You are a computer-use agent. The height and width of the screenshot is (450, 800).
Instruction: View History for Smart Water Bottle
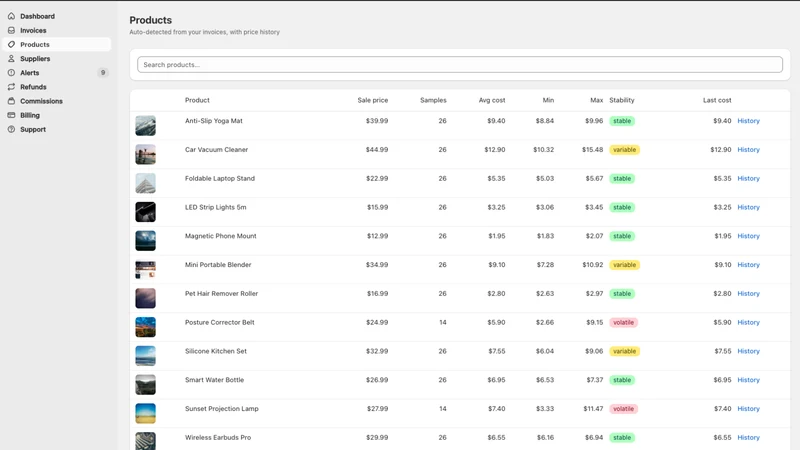tap(748, 380)
